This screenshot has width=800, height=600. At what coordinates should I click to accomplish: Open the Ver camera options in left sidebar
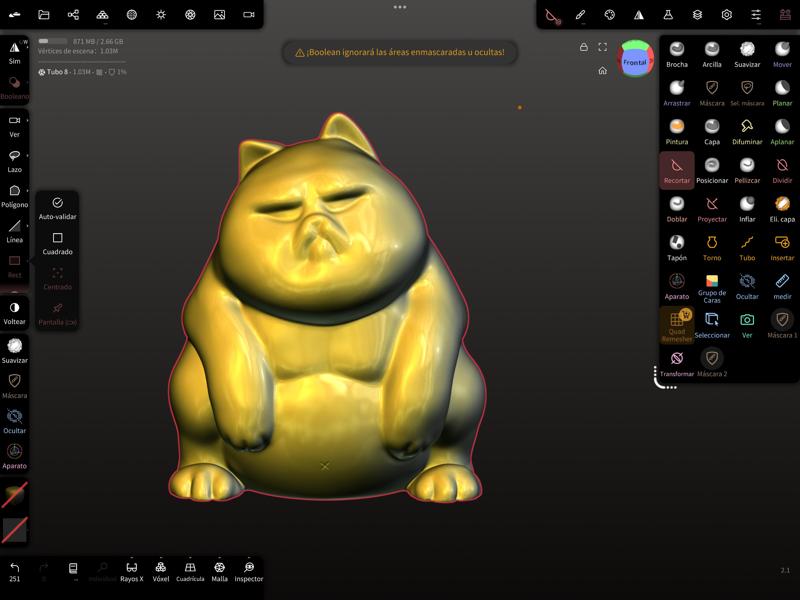pos(14,127)
